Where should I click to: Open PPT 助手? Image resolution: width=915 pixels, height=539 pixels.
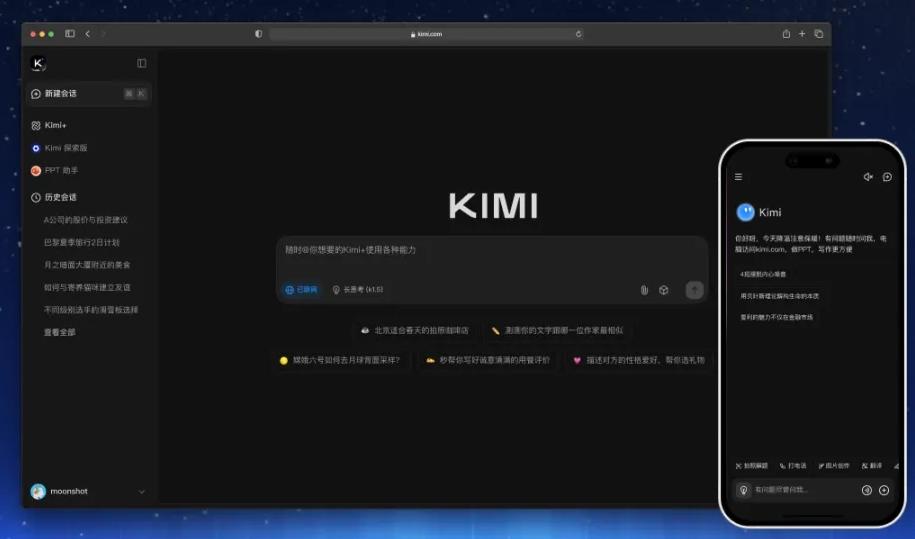click(54, 170)
